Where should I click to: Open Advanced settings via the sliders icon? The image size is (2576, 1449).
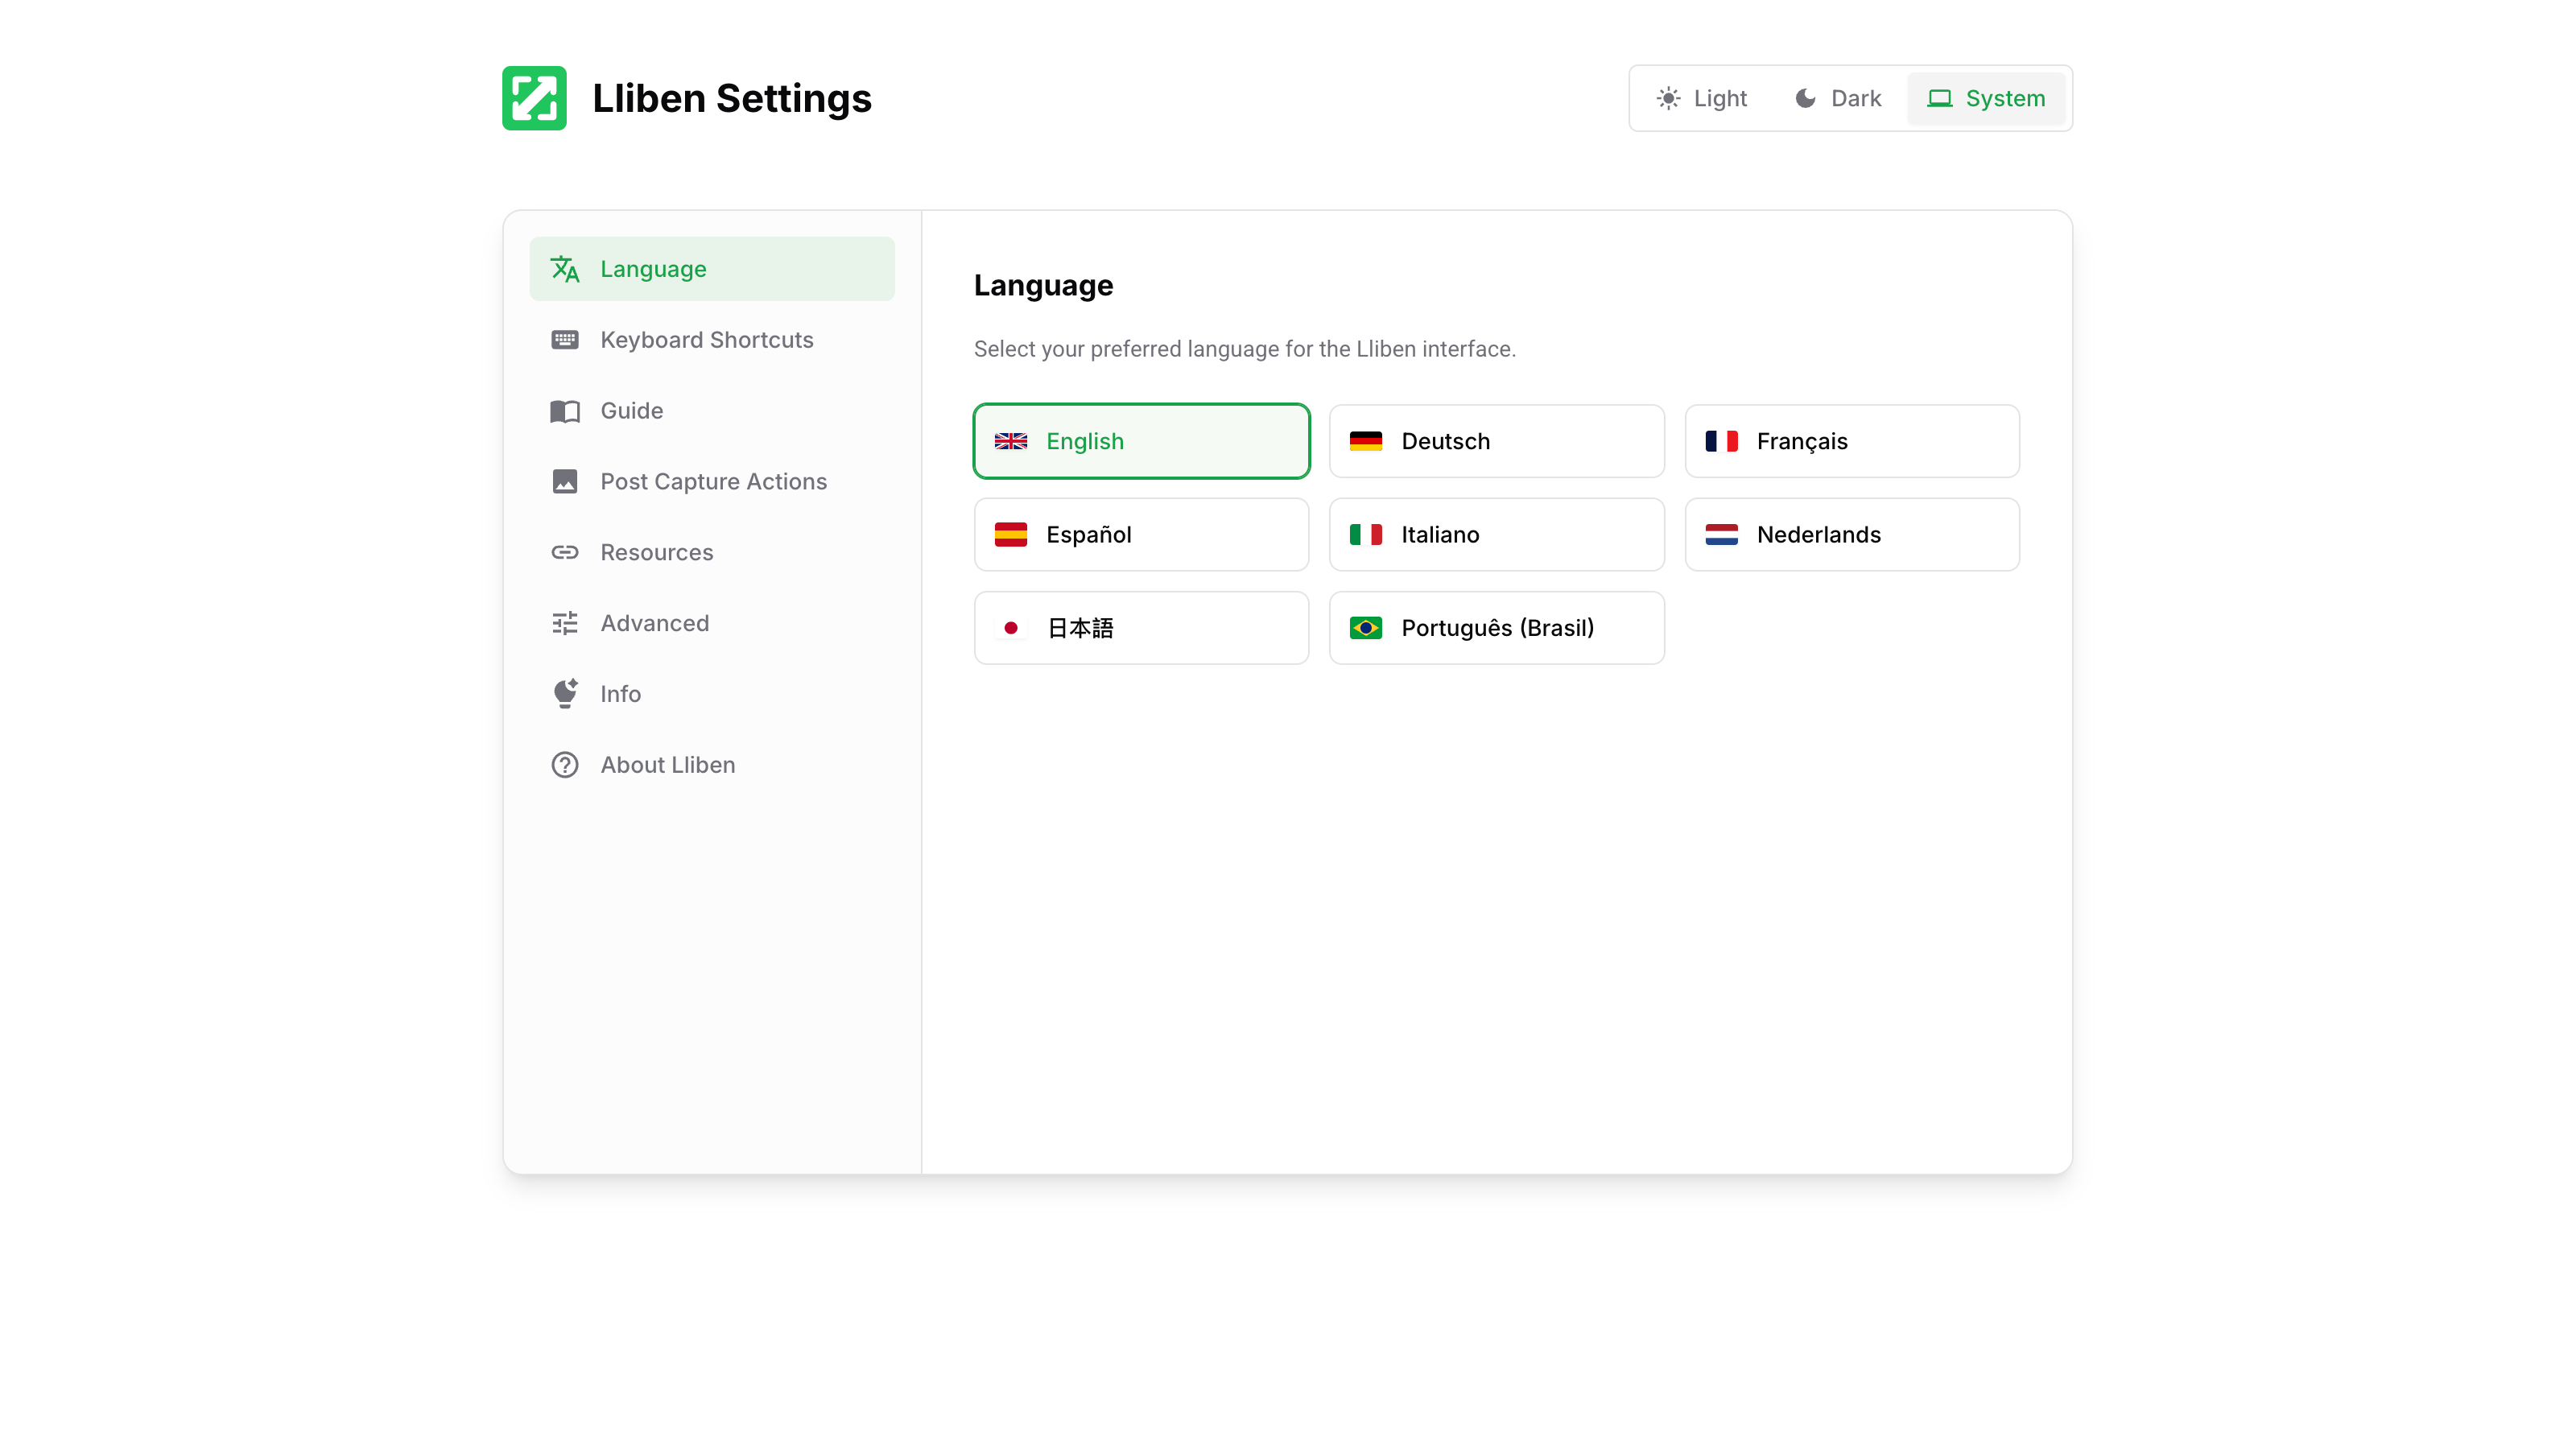(565, 623)
